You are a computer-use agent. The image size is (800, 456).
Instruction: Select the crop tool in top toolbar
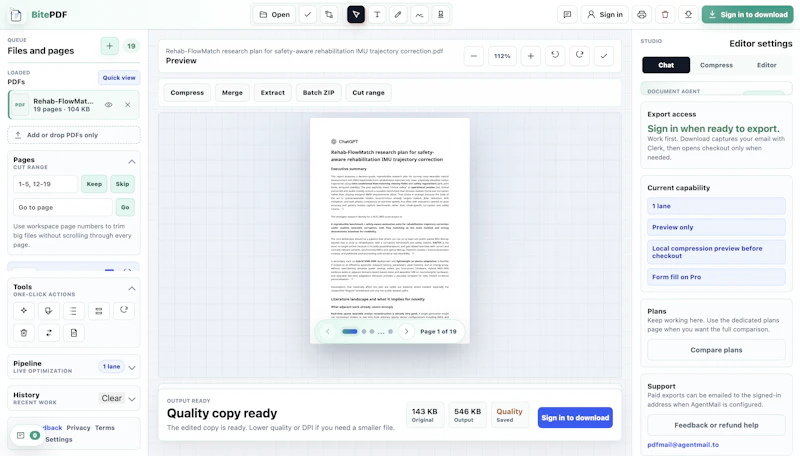pyautogui.click(x=329, y=15)
